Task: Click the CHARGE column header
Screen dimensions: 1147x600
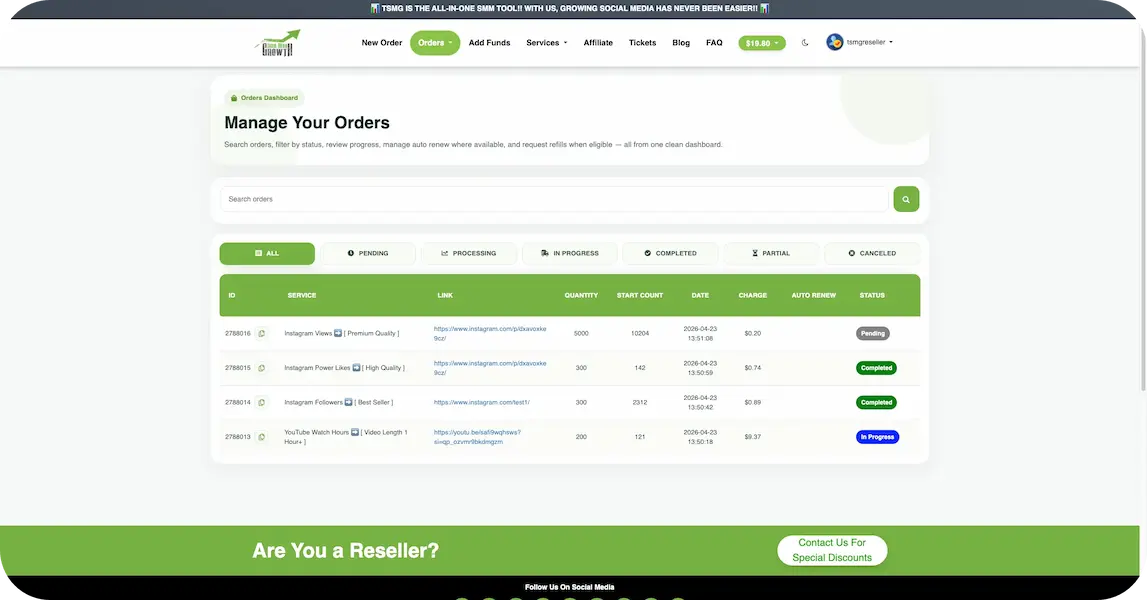Action: click(x=753, y=296)
